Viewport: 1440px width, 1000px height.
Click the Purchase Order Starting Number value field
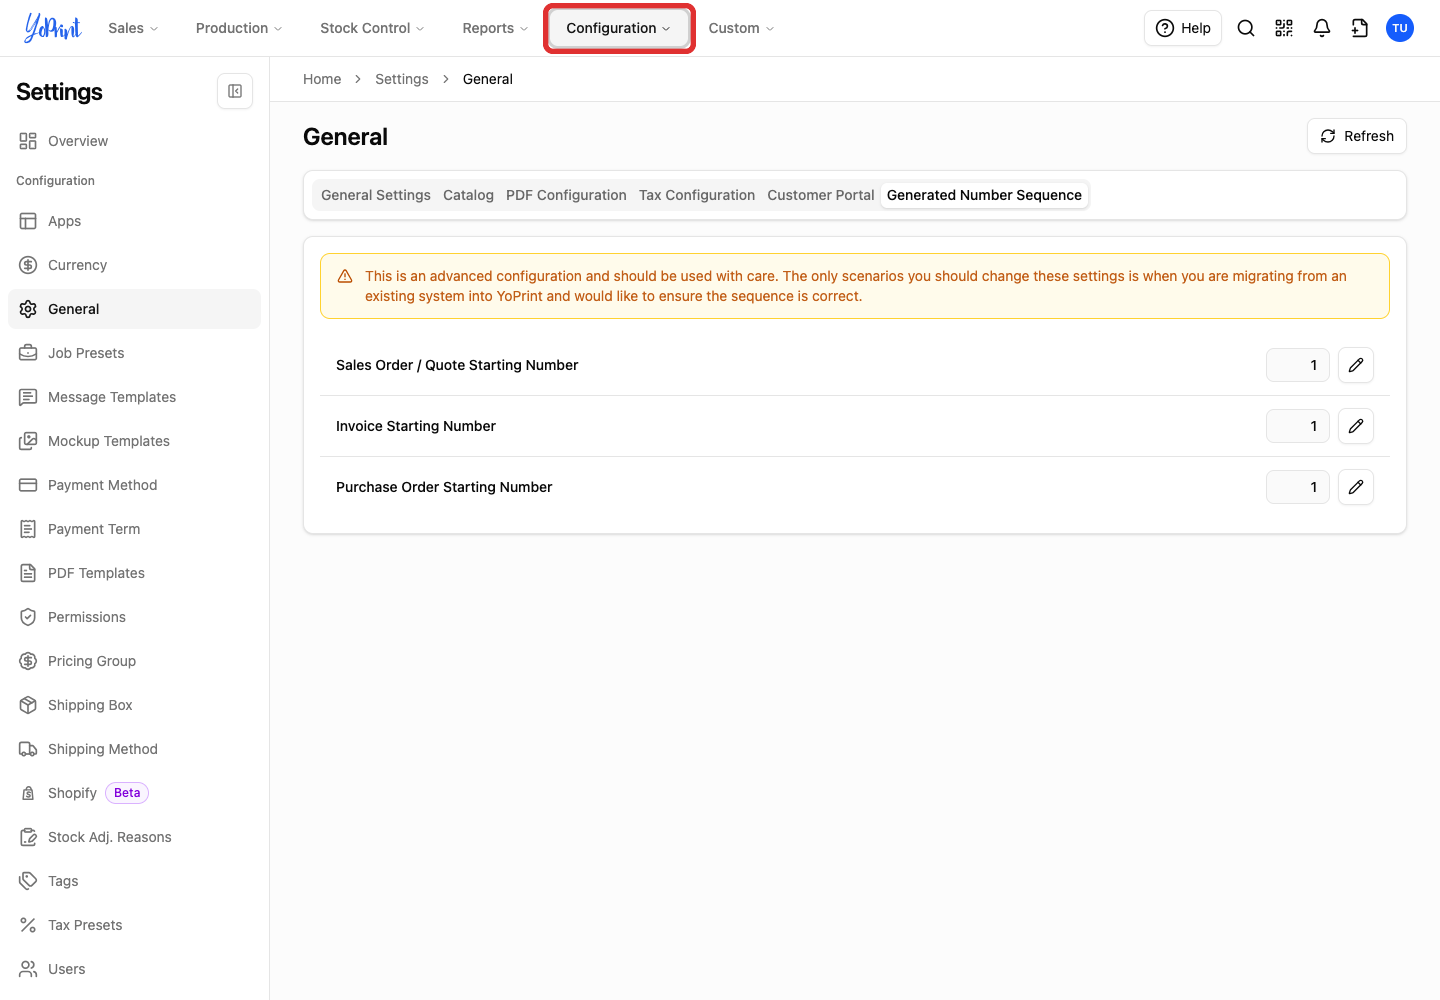[x=1298, y=487]
